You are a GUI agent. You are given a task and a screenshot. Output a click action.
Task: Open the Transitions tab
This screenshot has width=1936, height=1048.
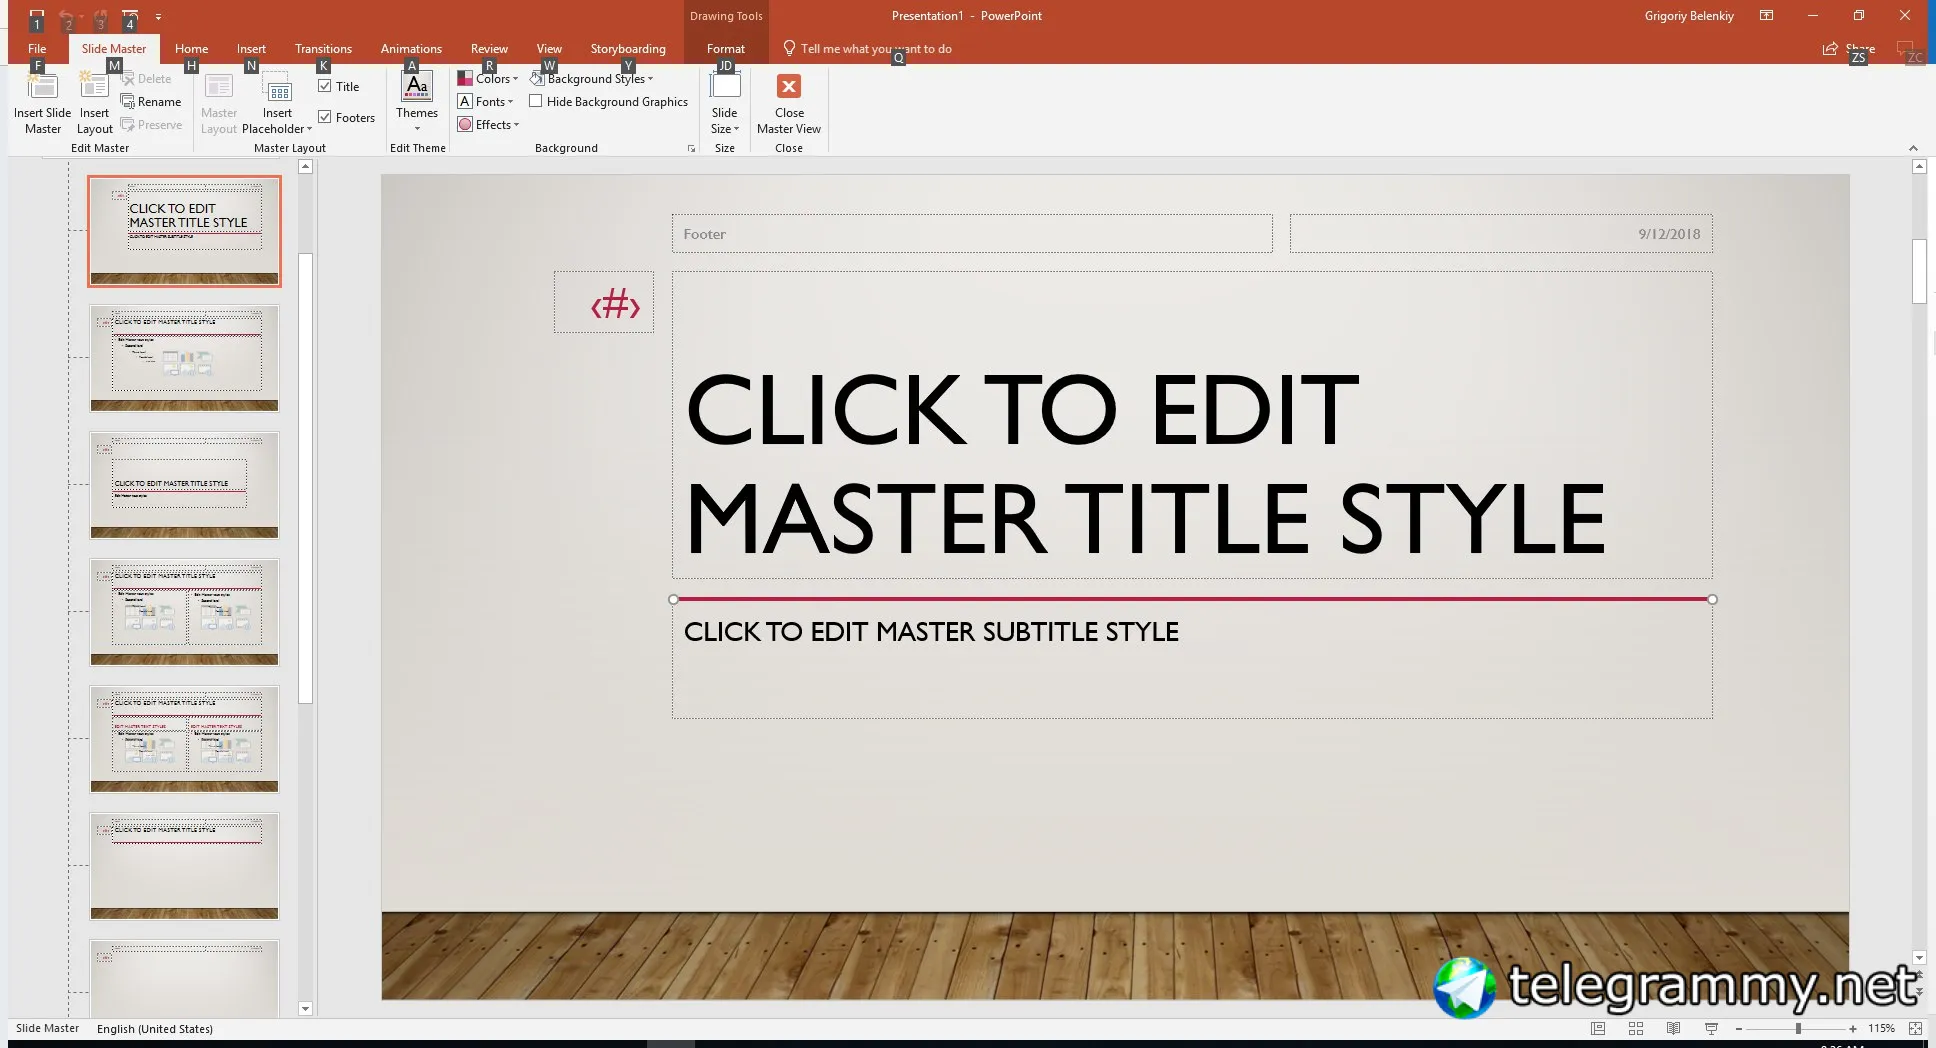(x=323, y=48)
